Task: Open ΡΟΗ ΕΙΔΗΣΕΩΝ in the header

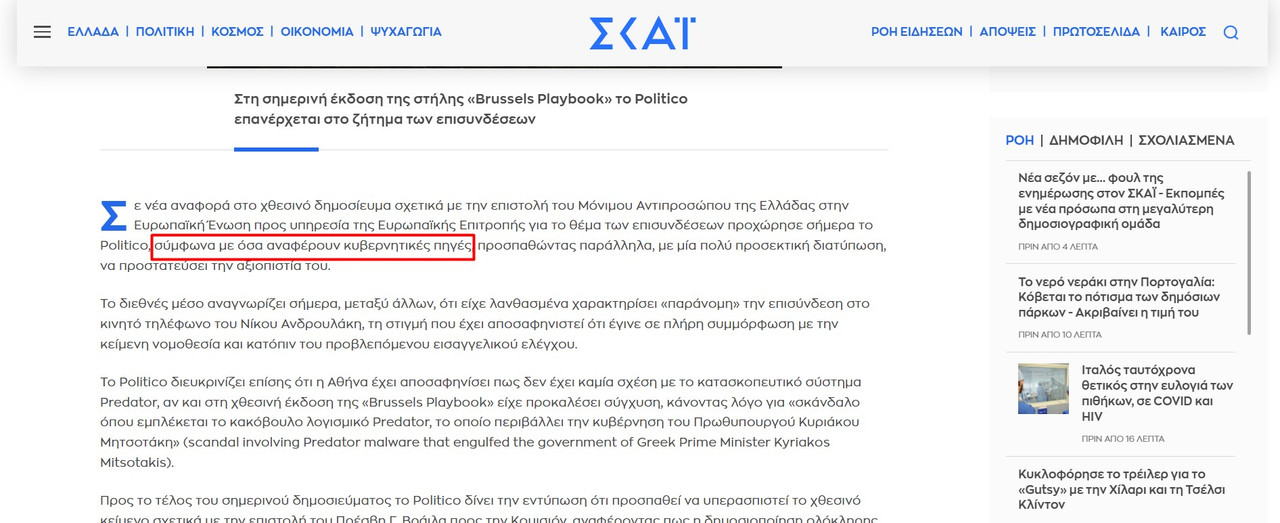Action: pyautogui.click(x=917, y=32)
